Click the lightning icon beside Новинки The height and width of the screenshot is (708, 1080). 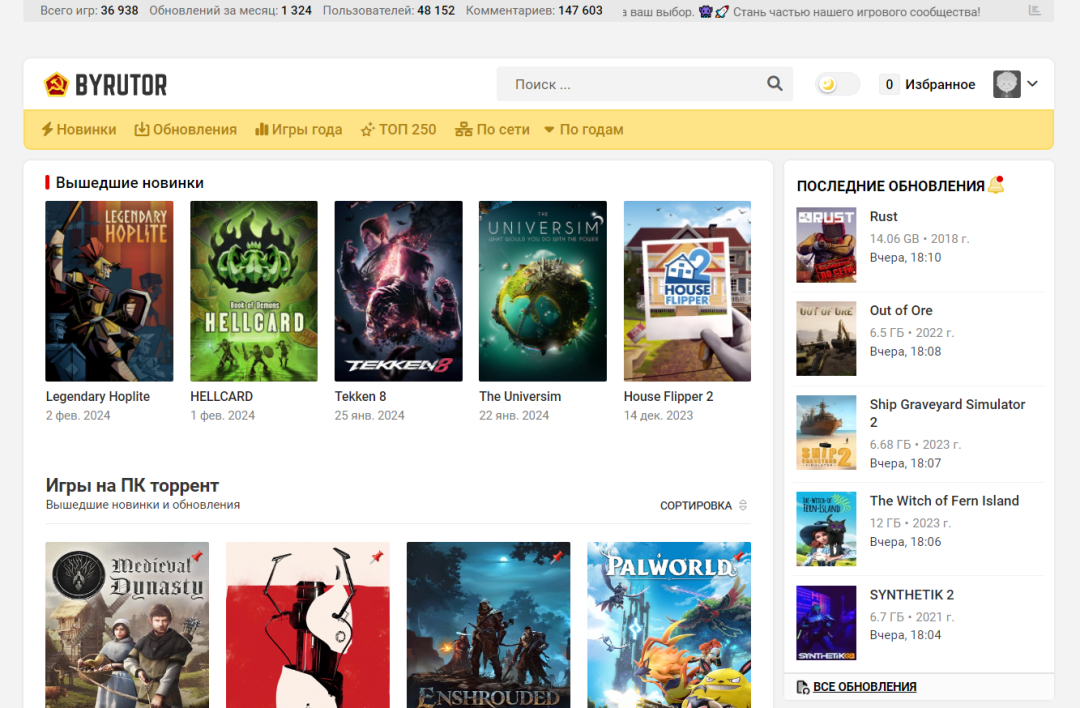tap(47, 129)
